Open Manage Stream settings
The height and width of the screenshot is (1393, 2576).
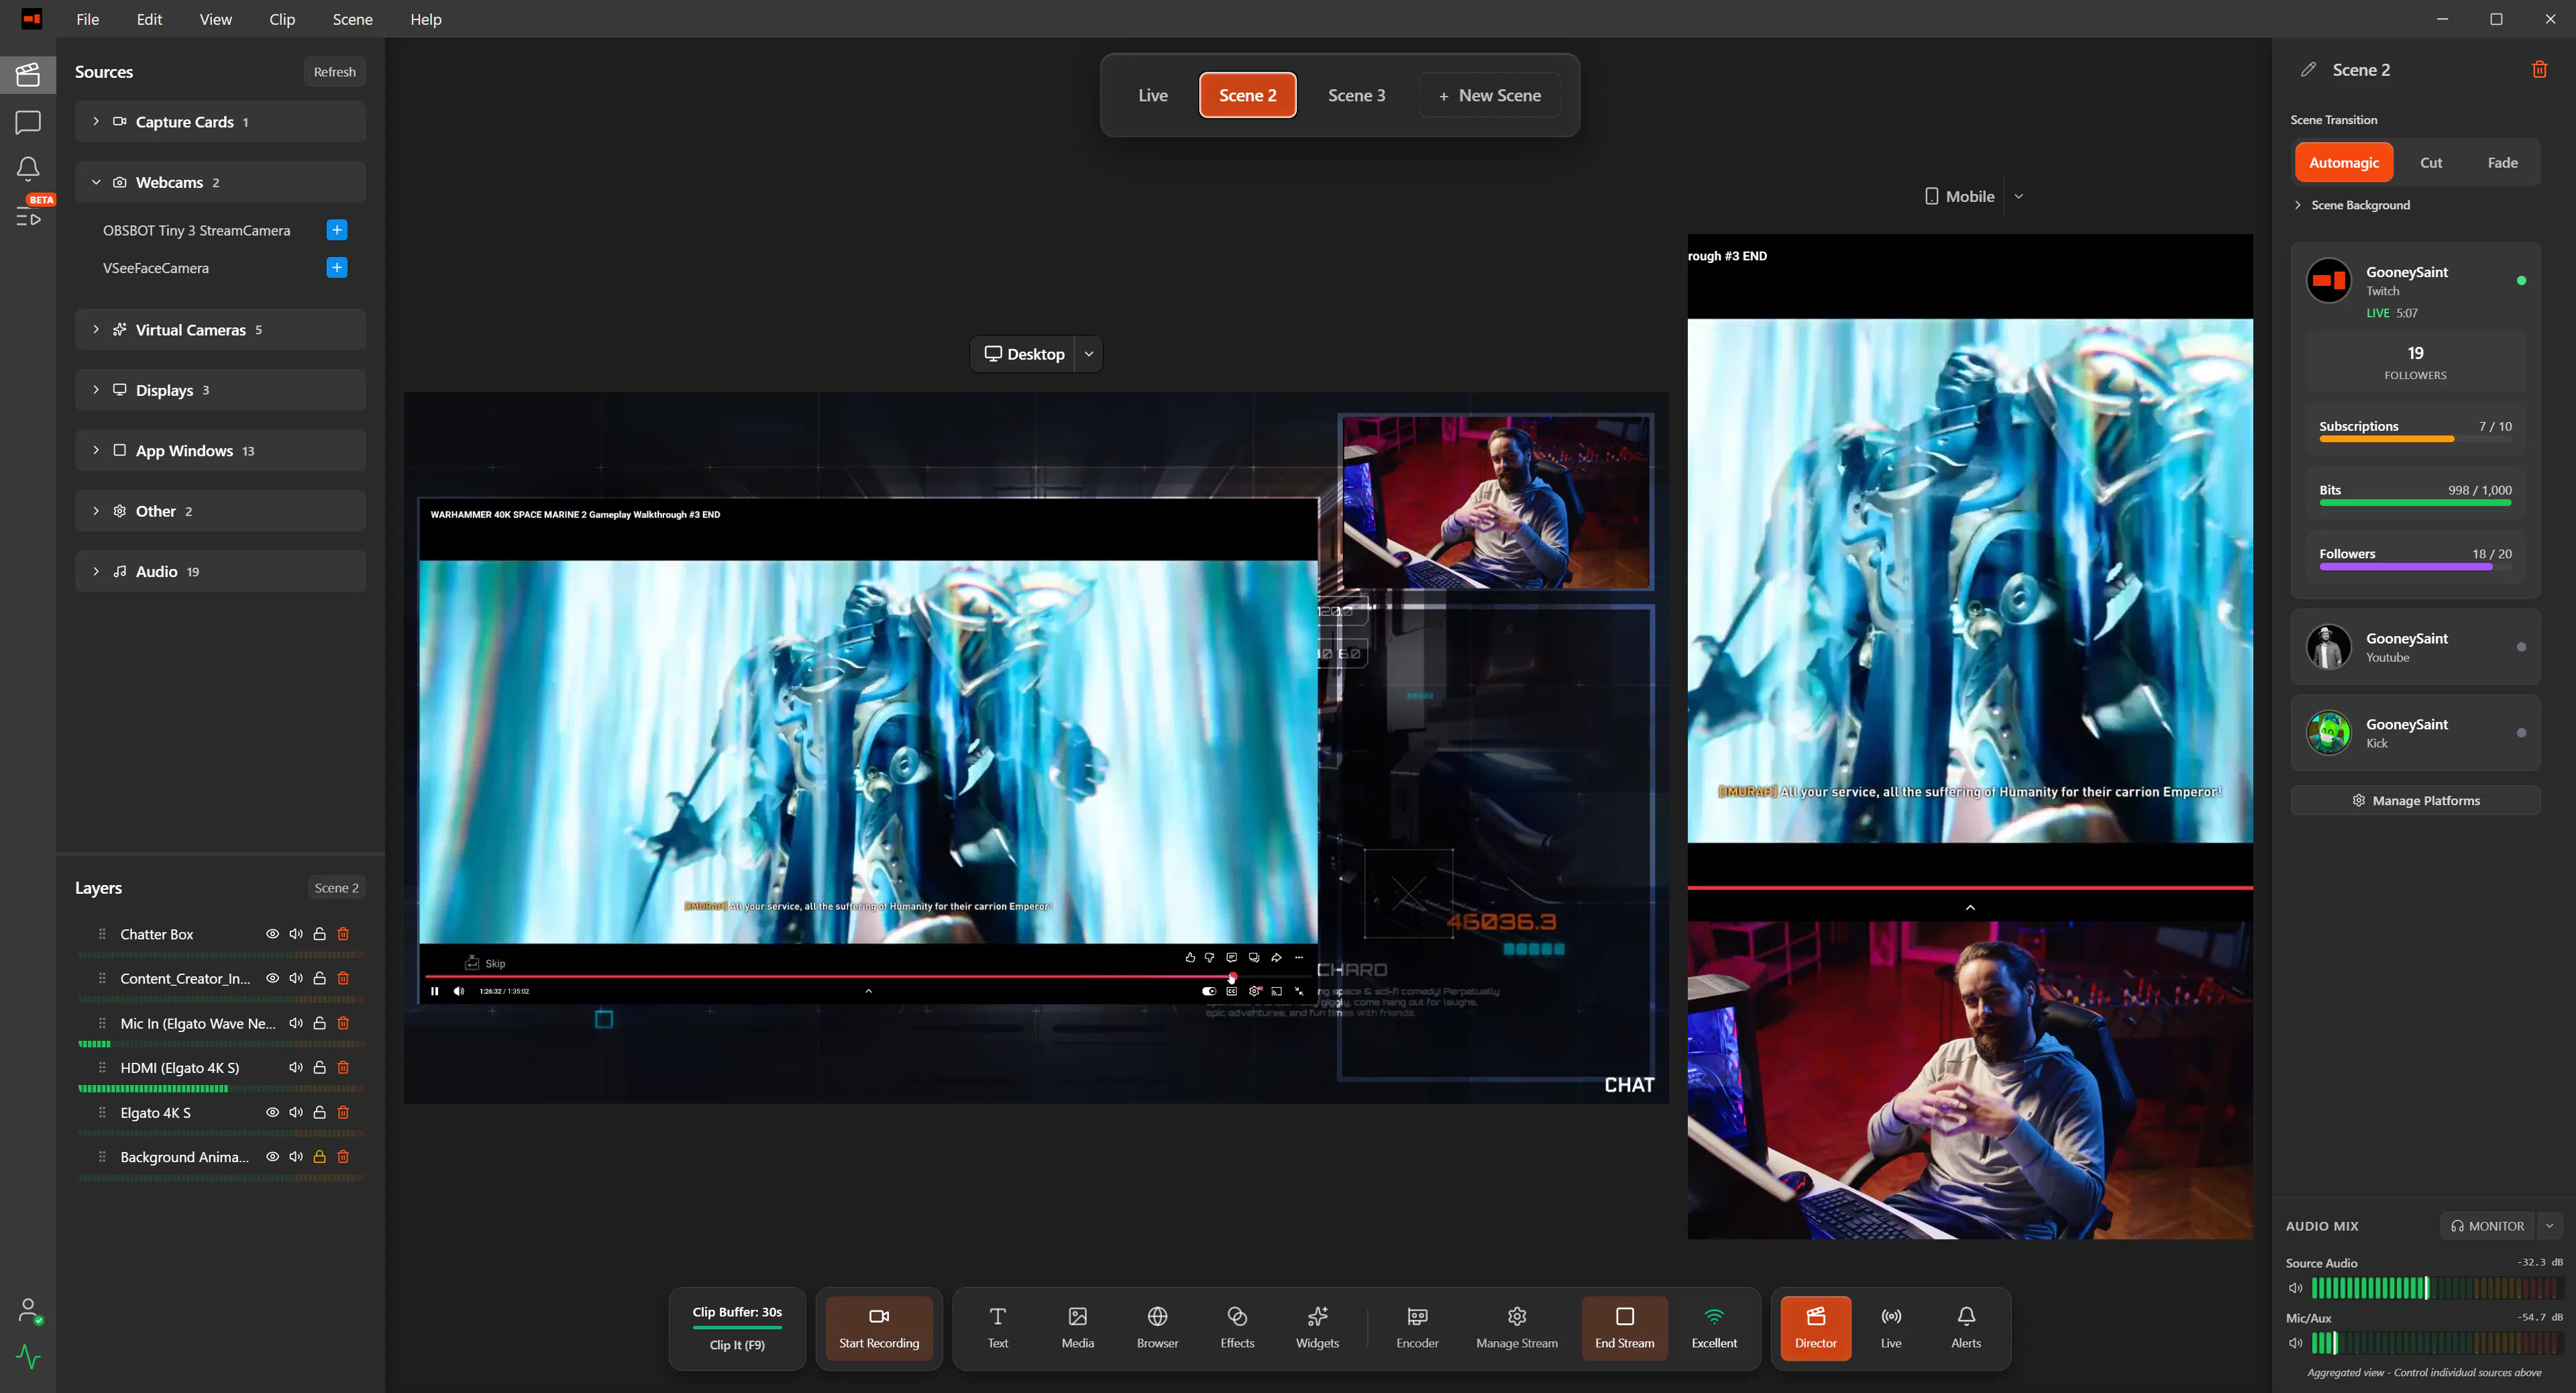(1516, 1328)
